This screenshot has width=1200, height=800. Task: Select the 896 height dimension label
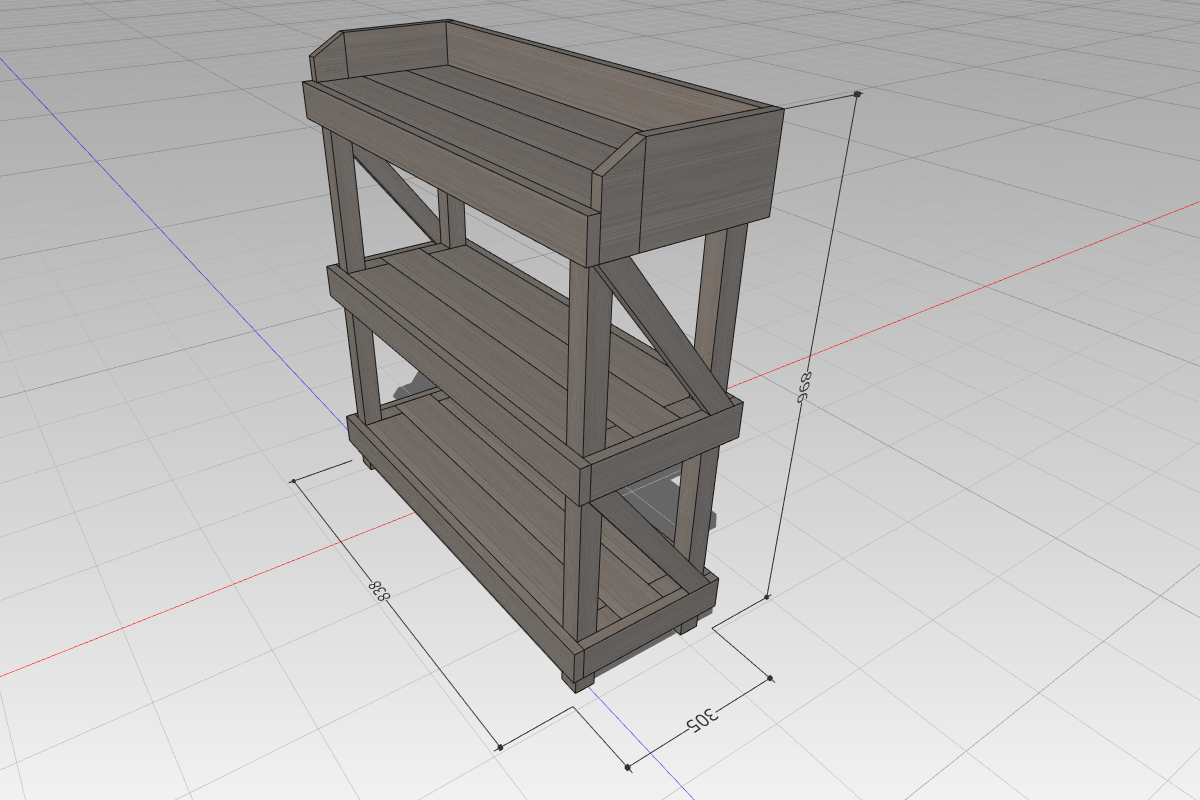coord(805,388)
